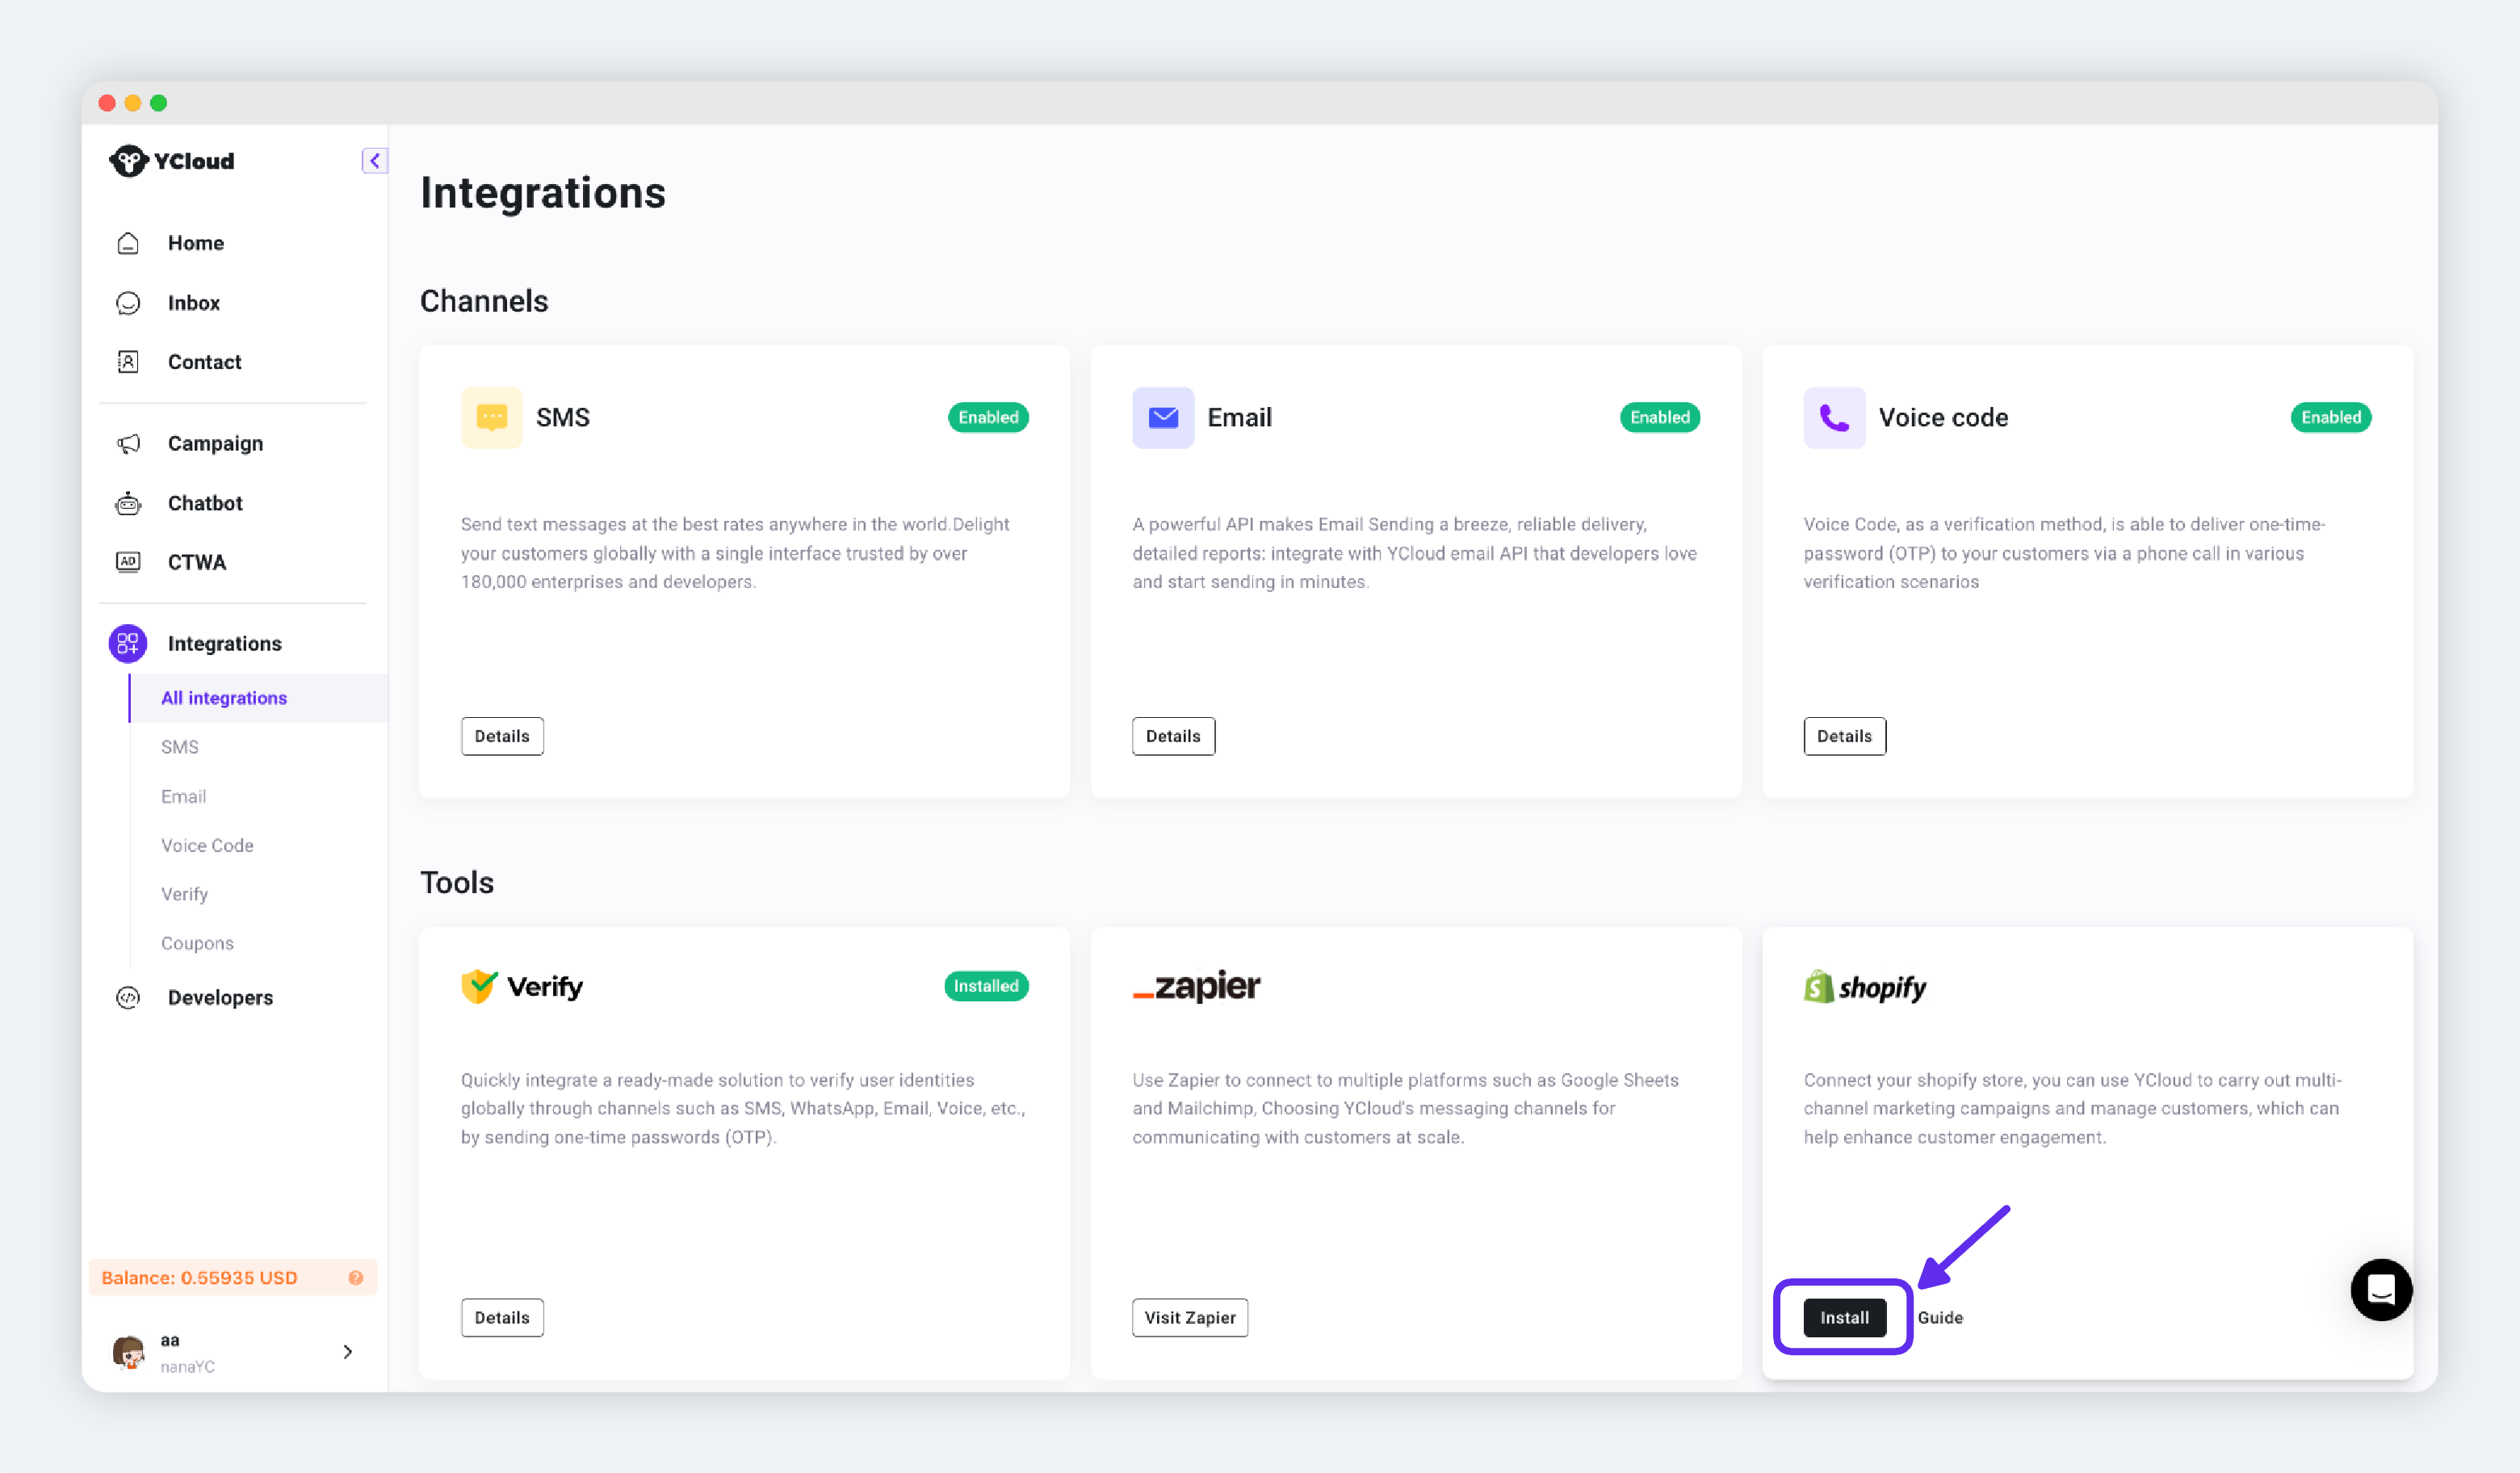
Task: Go to the Voice Code submenu item
Action: [x=207, y=845]
